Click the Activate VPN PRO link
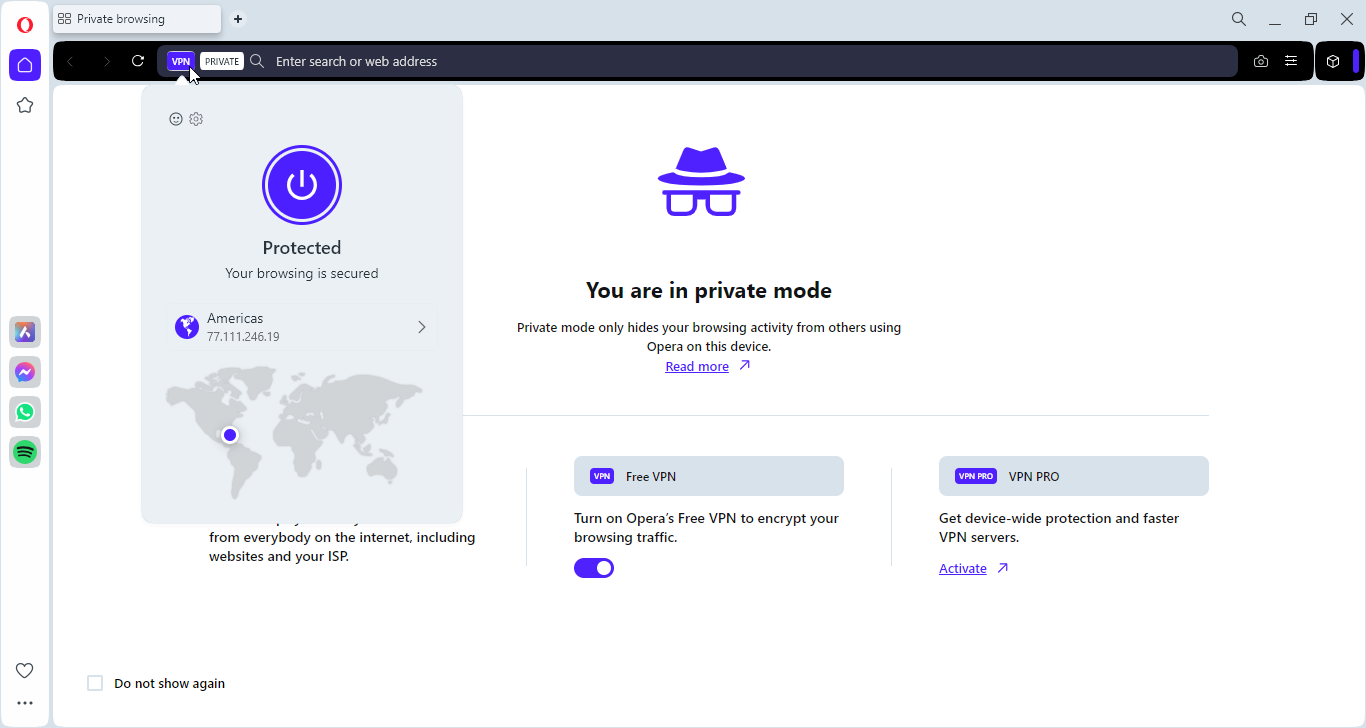Viewport: 1366px width, 728px height. 962,569
